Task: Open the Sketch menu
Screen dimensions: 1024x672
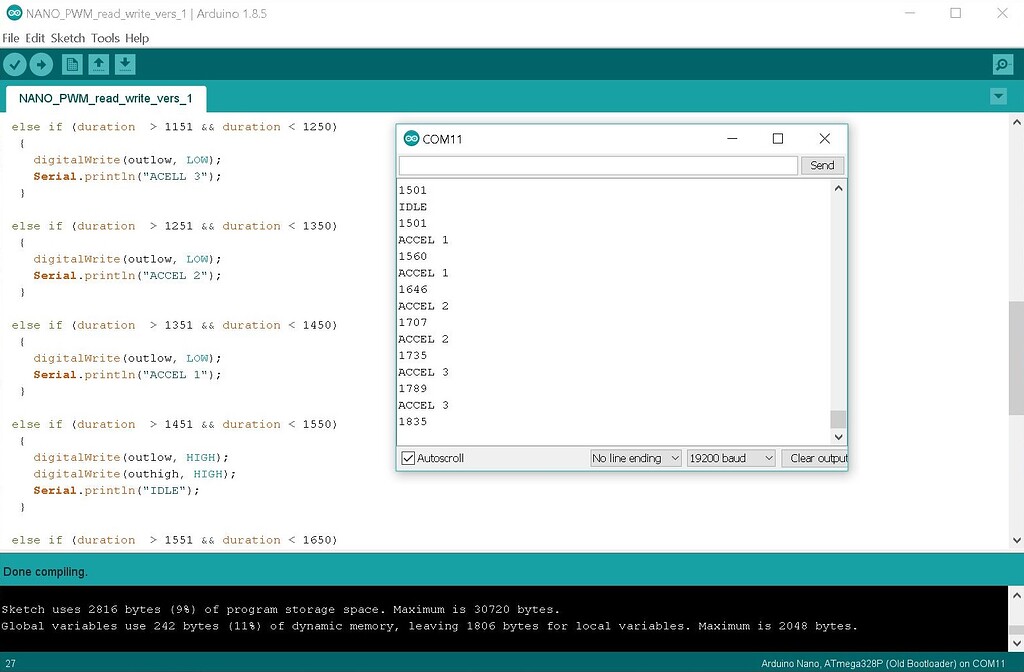Action: tap(67, 37)
